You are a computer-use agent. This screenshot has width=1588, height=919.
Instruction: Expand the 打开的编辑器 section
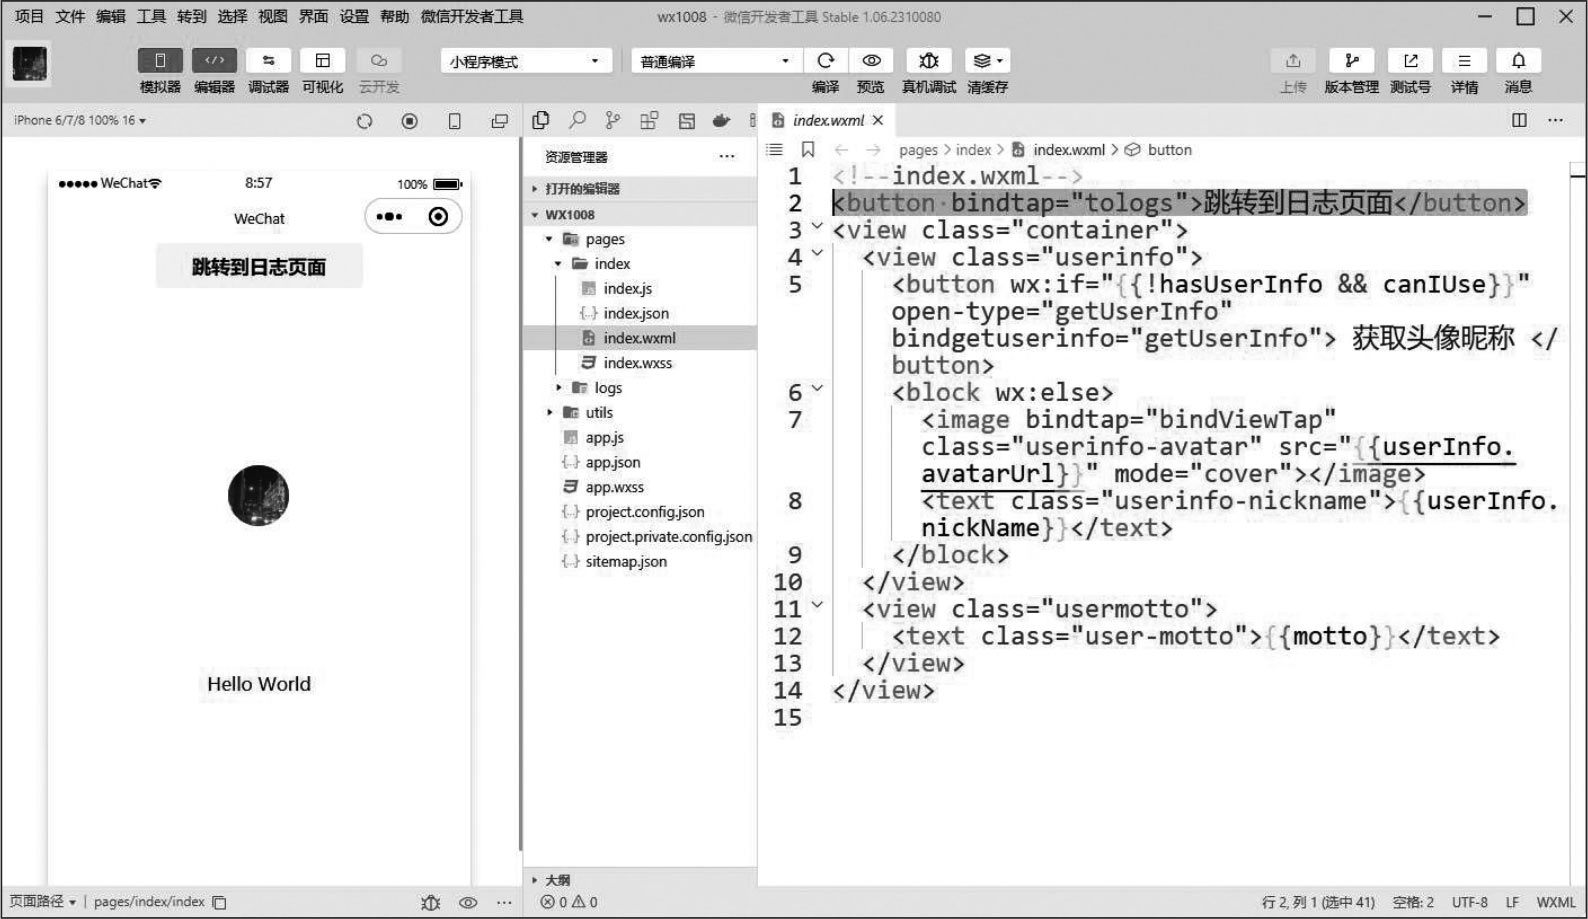640,188
